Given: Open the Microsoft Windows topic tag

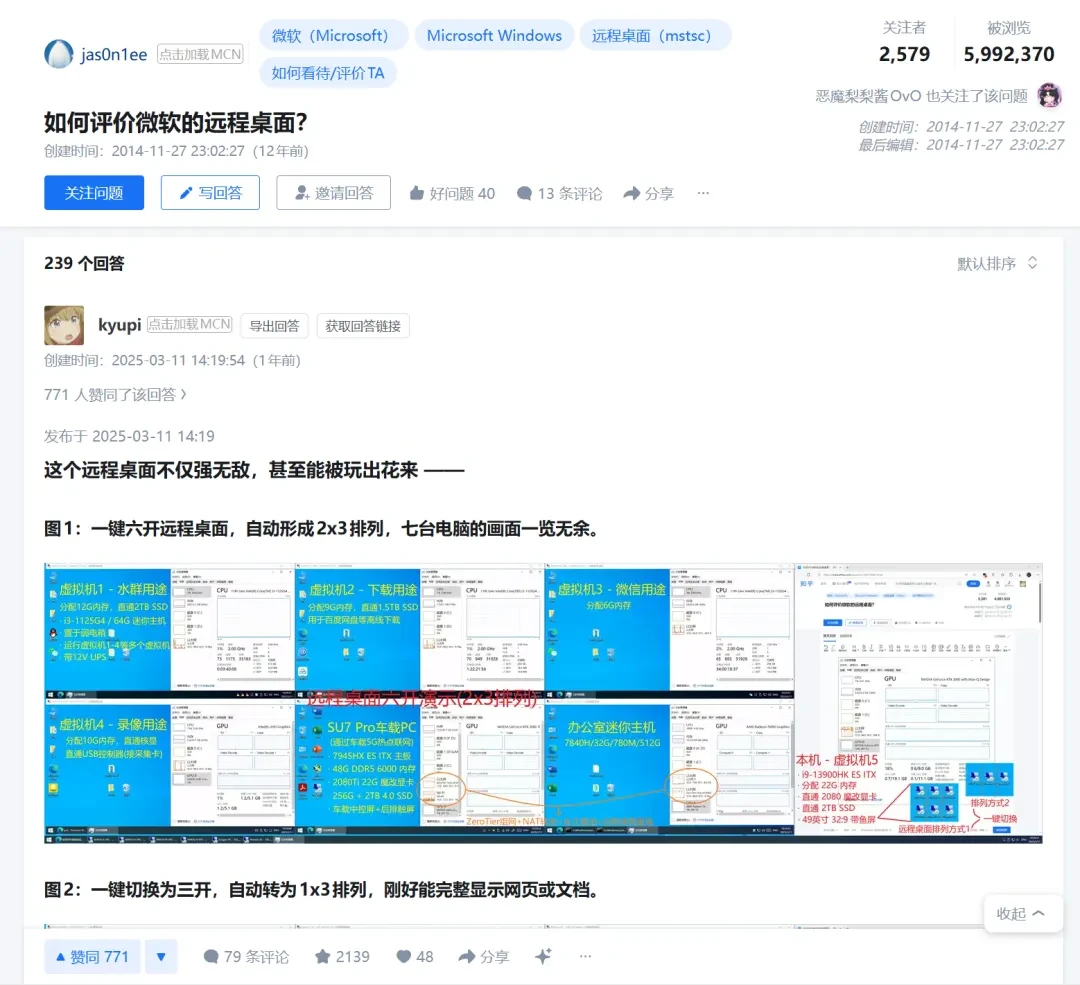Looking at the screenshot, I should 494,35.
